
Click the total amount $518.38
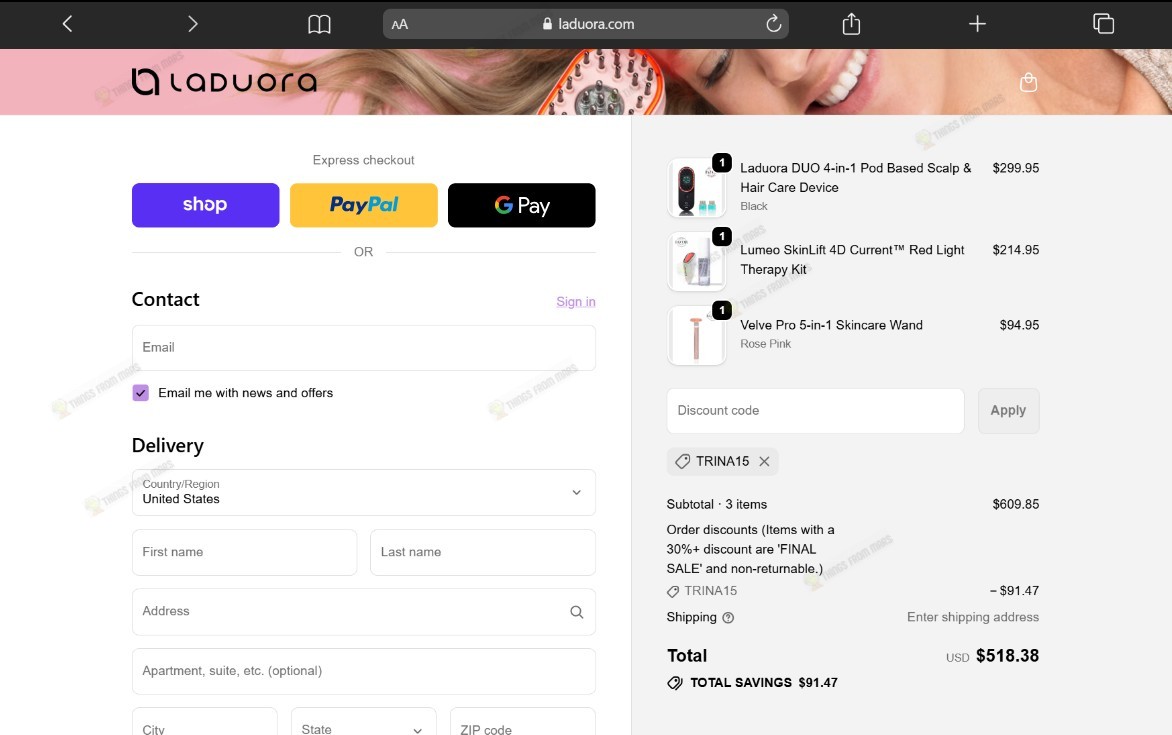[x=1008, y=656]
